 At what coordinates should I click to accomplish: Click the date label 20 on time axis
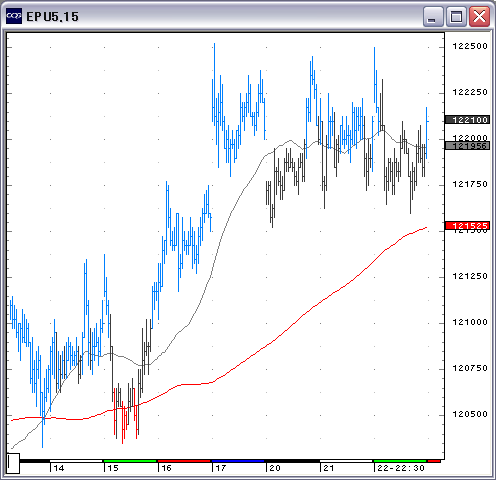tap(275, 468)
